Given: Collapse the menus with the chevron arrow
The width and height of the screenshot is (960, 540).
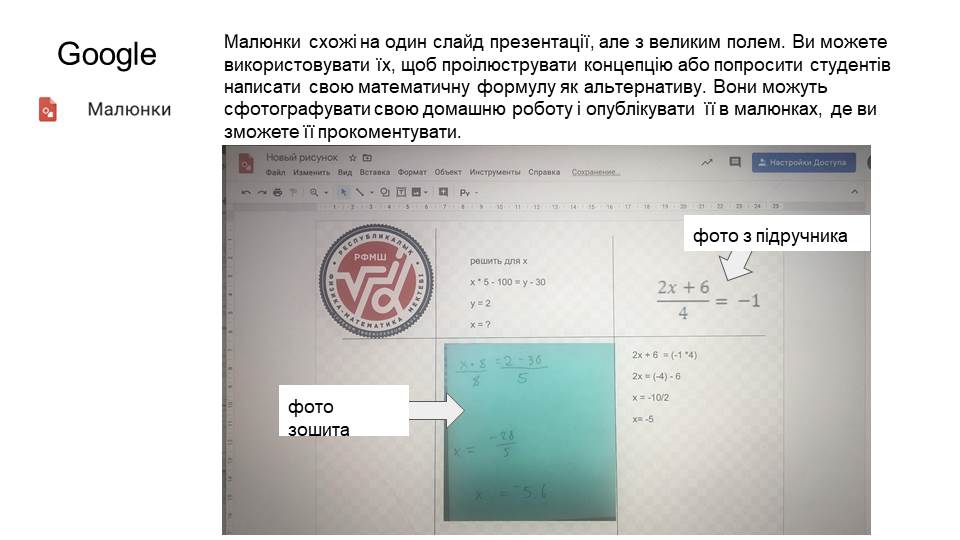Looking at the screenshot, I should (854, 192).
